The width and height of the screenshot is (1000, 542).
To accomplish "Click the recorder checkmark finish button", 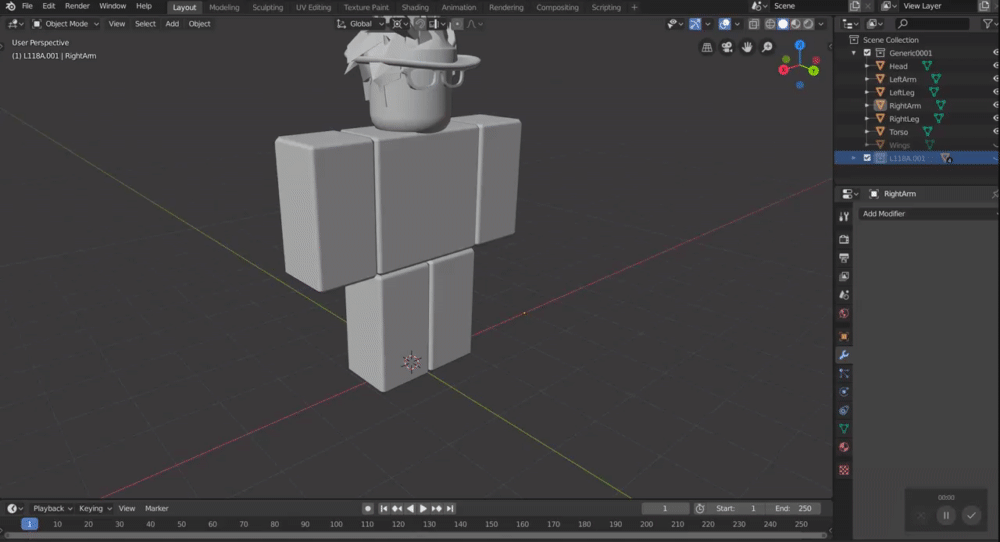I will pyautogui.click(x=971, y=515).
